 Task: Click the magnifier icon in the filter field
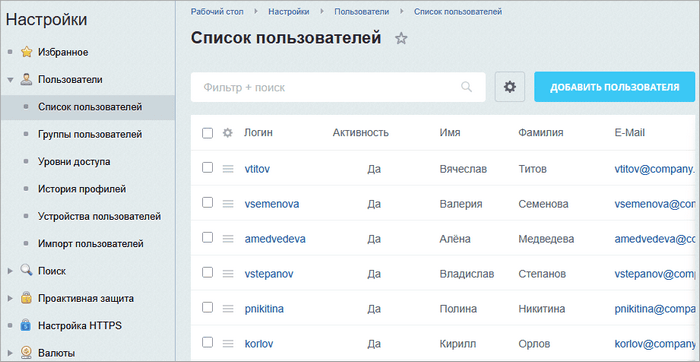tap(466, 87)
